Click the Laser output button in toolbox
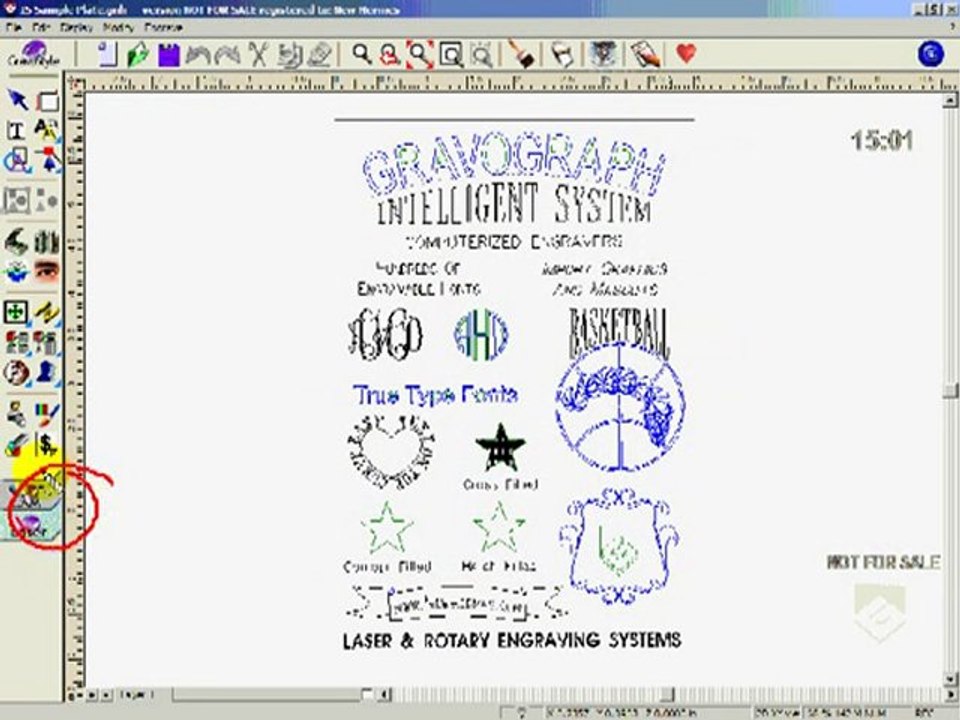 point(31,525)
